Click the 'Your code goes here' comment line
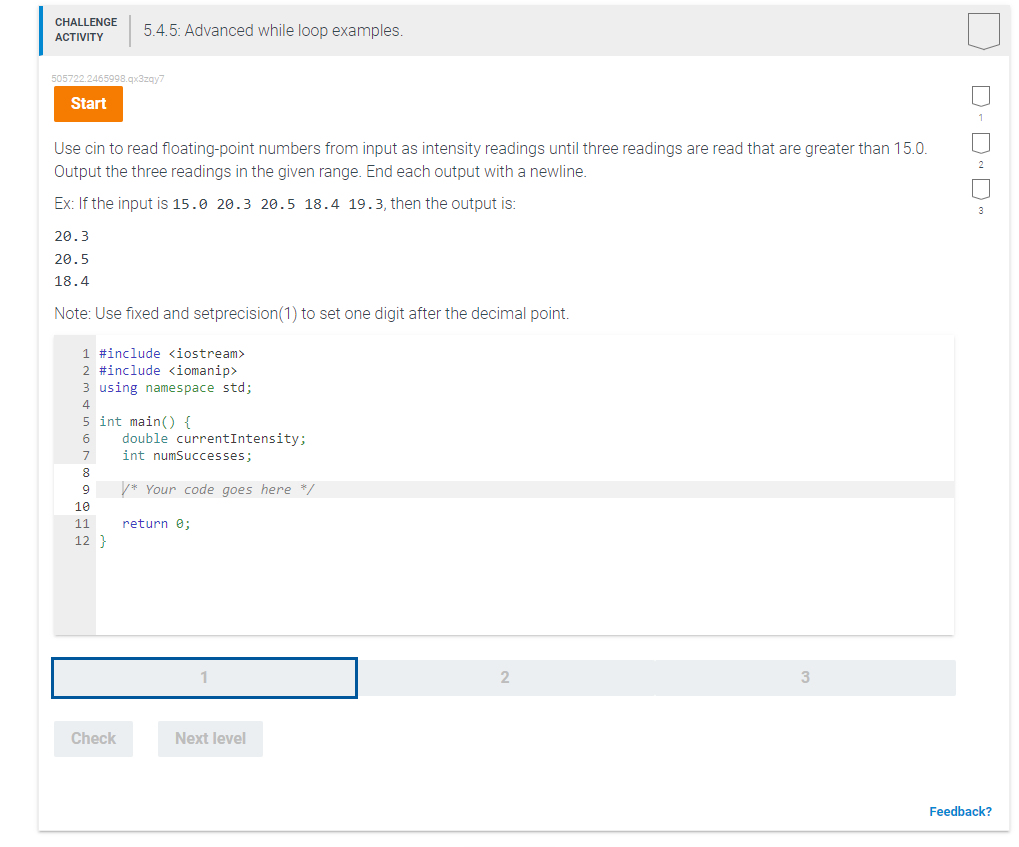The width and height of the screenshot is (1019, 847). (222, 488)
